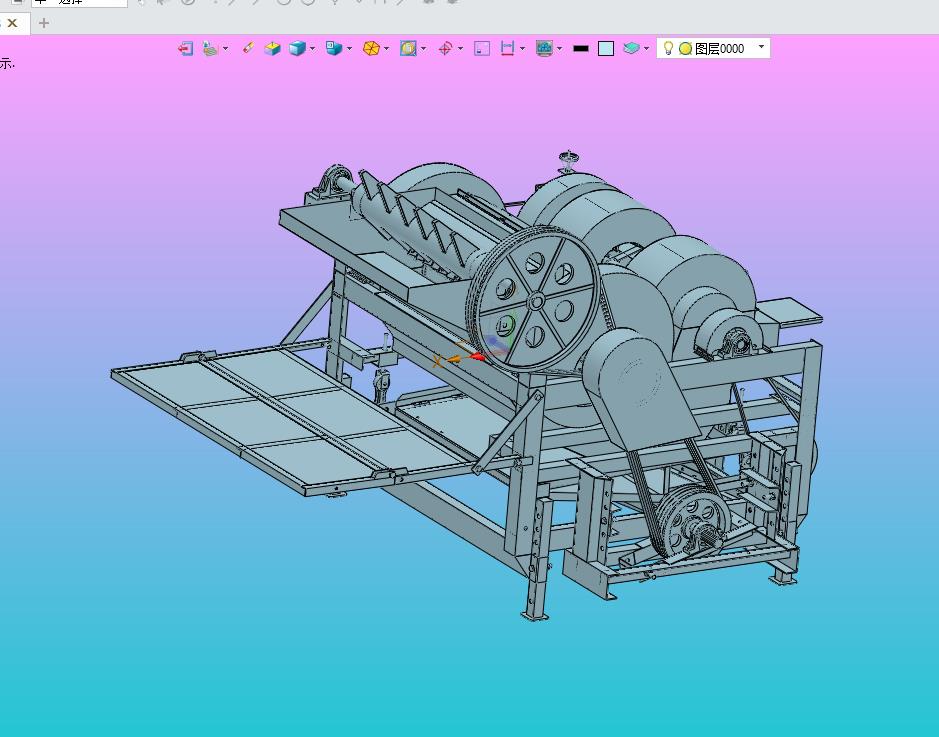This screenshot has height=737, width=939.
Task: Click the red crosshair target icon
Action: [445, 48]
